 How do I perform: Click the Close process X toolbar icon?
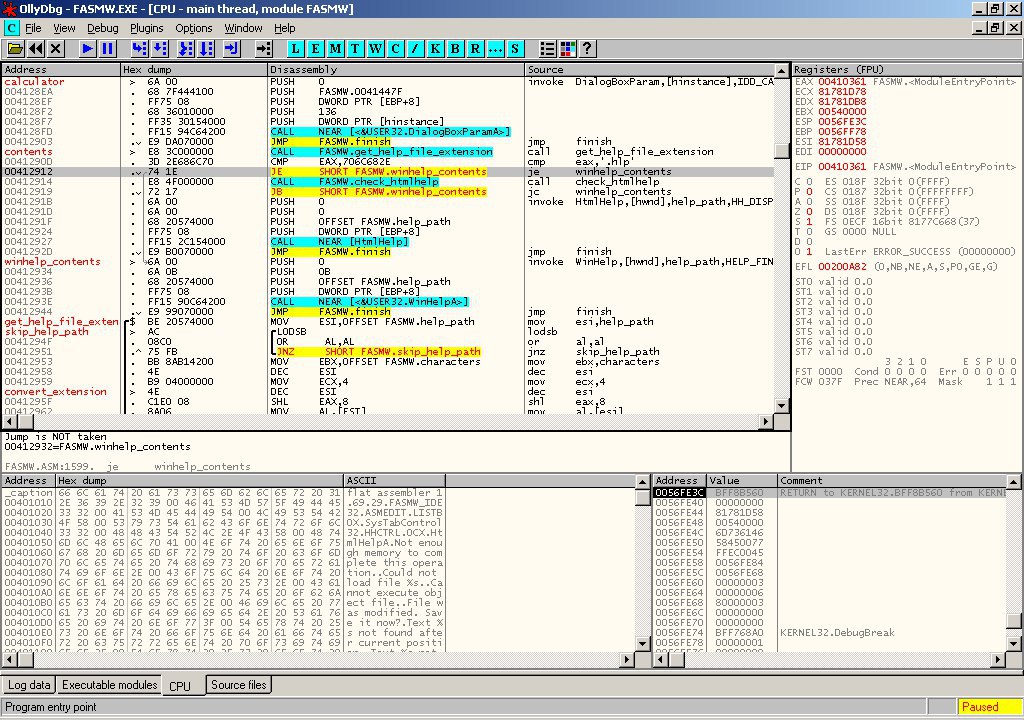pyautogui.click(x=56, y=48)
